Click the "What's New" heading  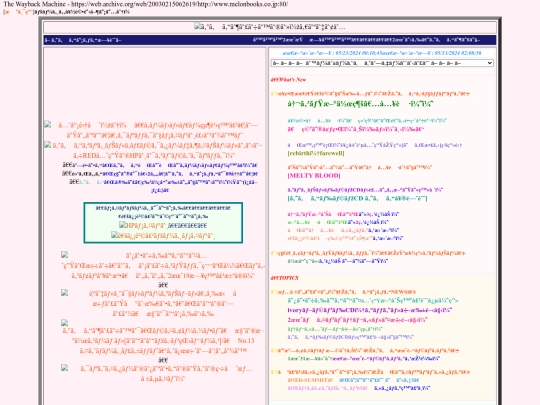pos(288,80)
